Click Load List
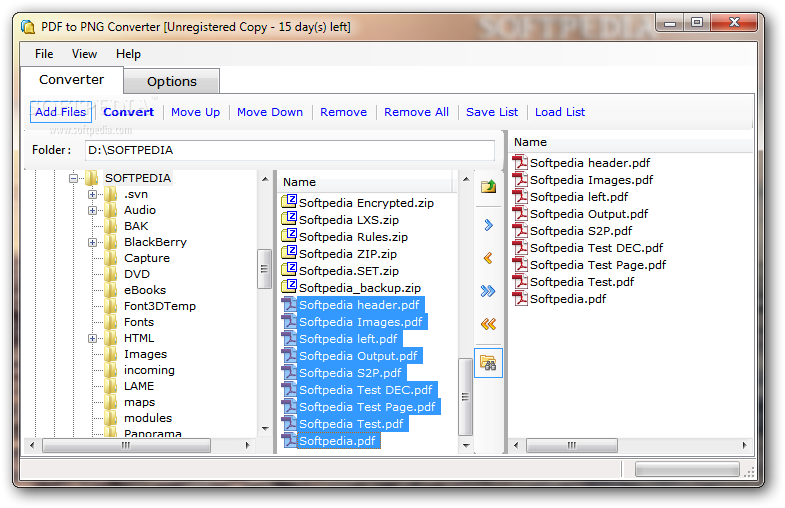This screenshot has width=785, height=508. tap(560, 112)
